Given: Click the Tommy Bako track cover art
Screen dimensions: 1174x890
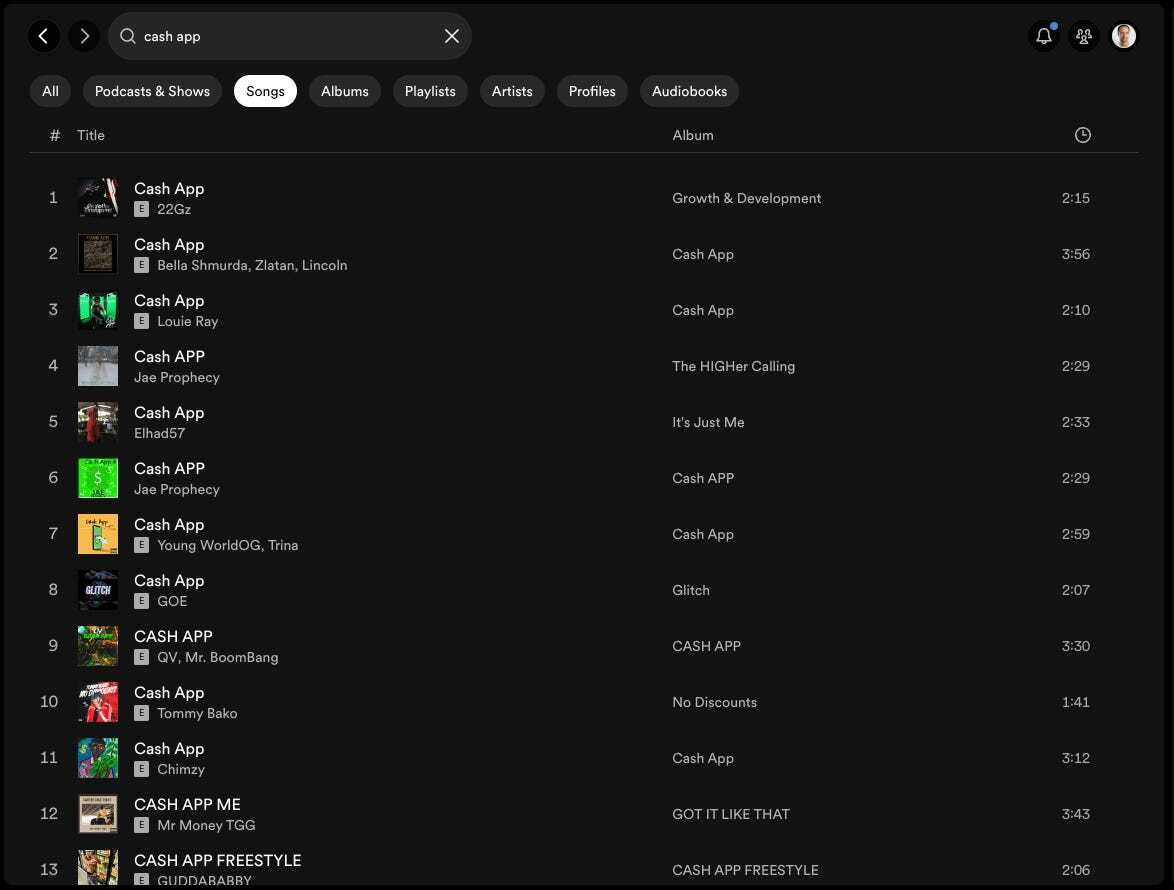Looking at the screenshot, I should pyautogui.click(x=98, y=702).
